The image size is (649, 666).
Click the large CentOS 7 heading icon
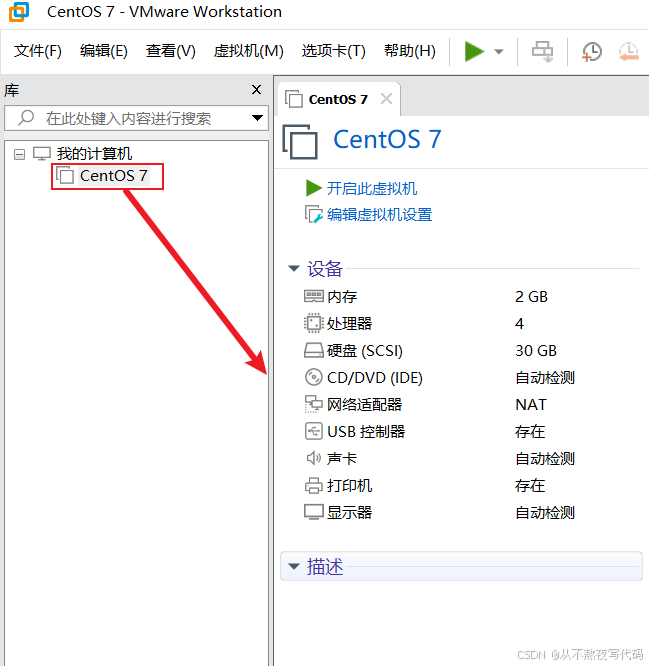300,142
